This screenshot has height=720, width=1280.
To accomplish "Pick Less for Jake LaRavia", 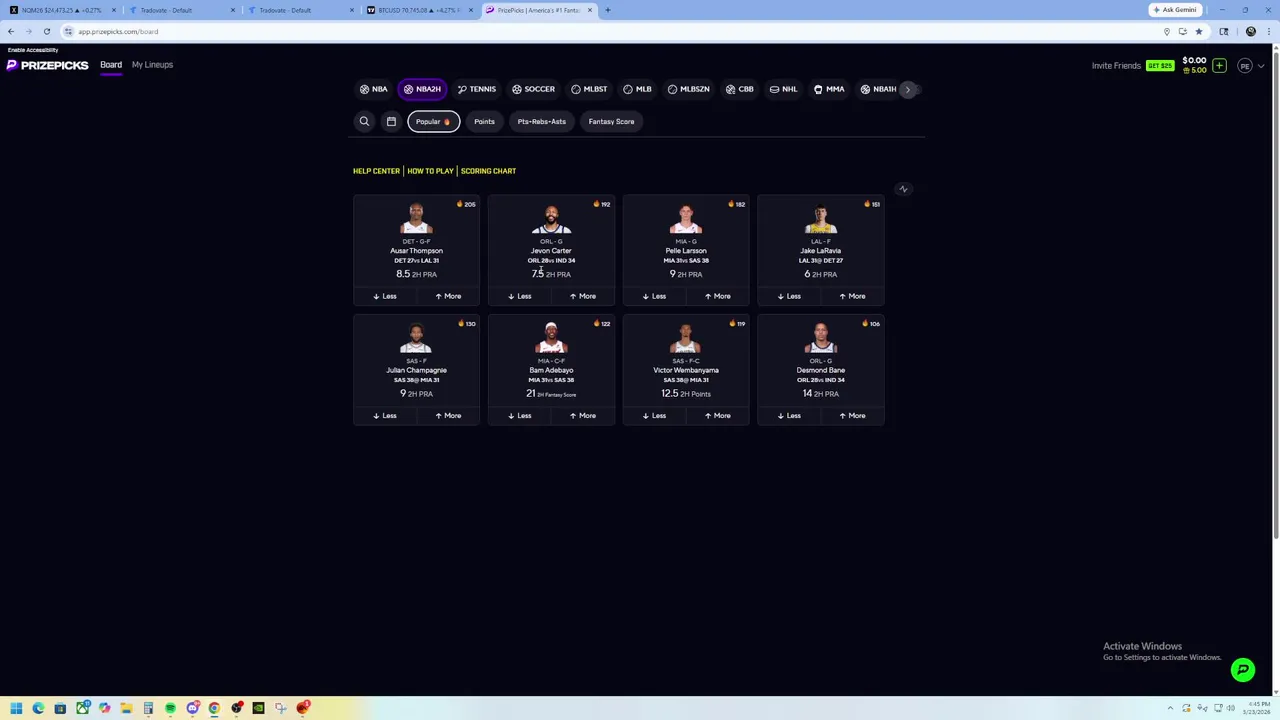I will coord(788,296).
